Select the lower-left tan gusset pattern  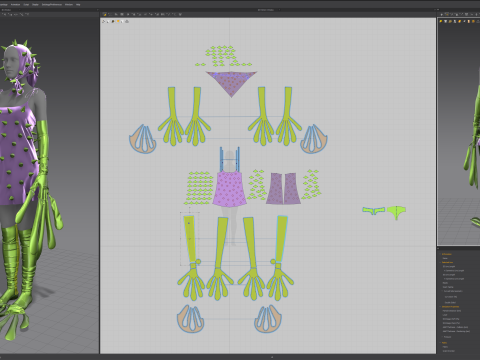[190, 319]
